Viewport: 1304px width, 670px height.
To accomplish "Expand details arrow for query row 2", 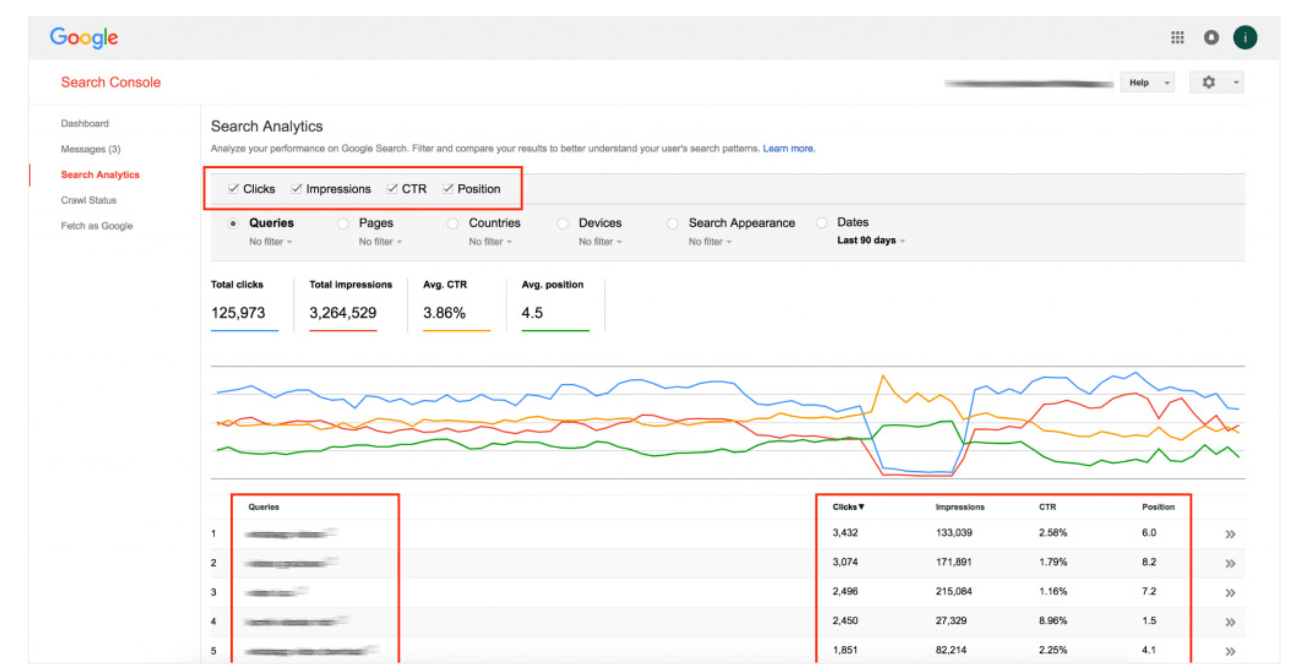I will pos(1230,563).
